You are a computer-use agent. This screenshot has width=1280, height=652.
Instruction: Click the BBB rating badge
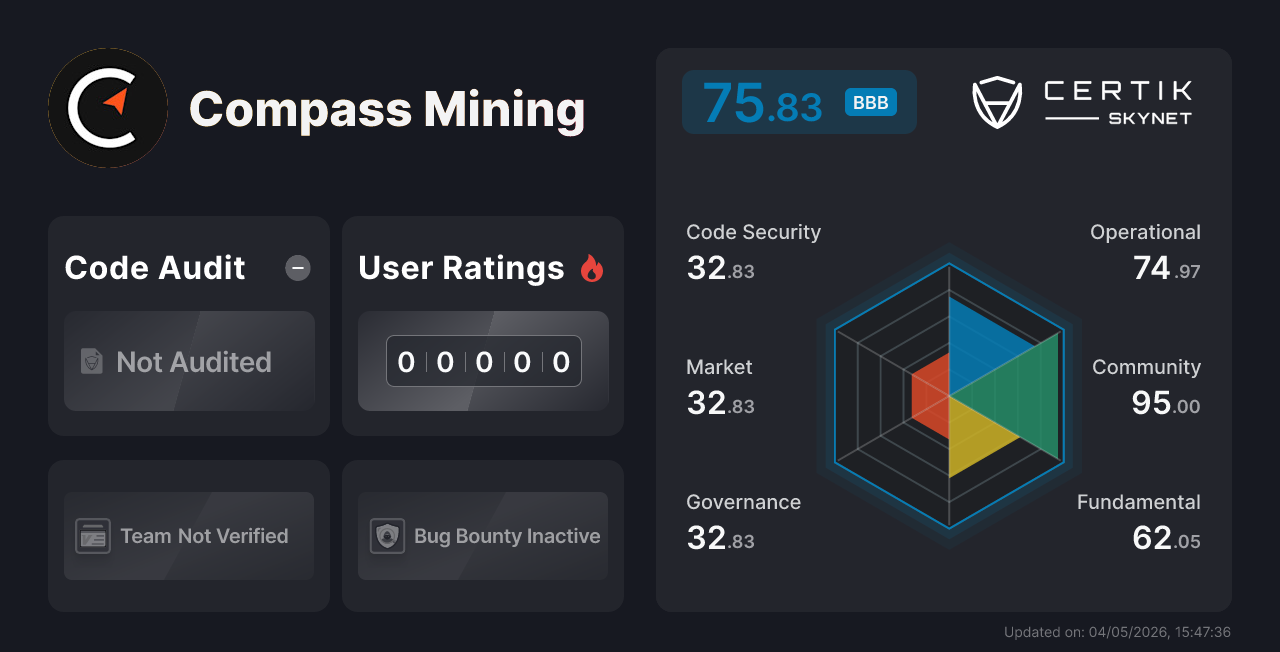(x=871, y=103)
